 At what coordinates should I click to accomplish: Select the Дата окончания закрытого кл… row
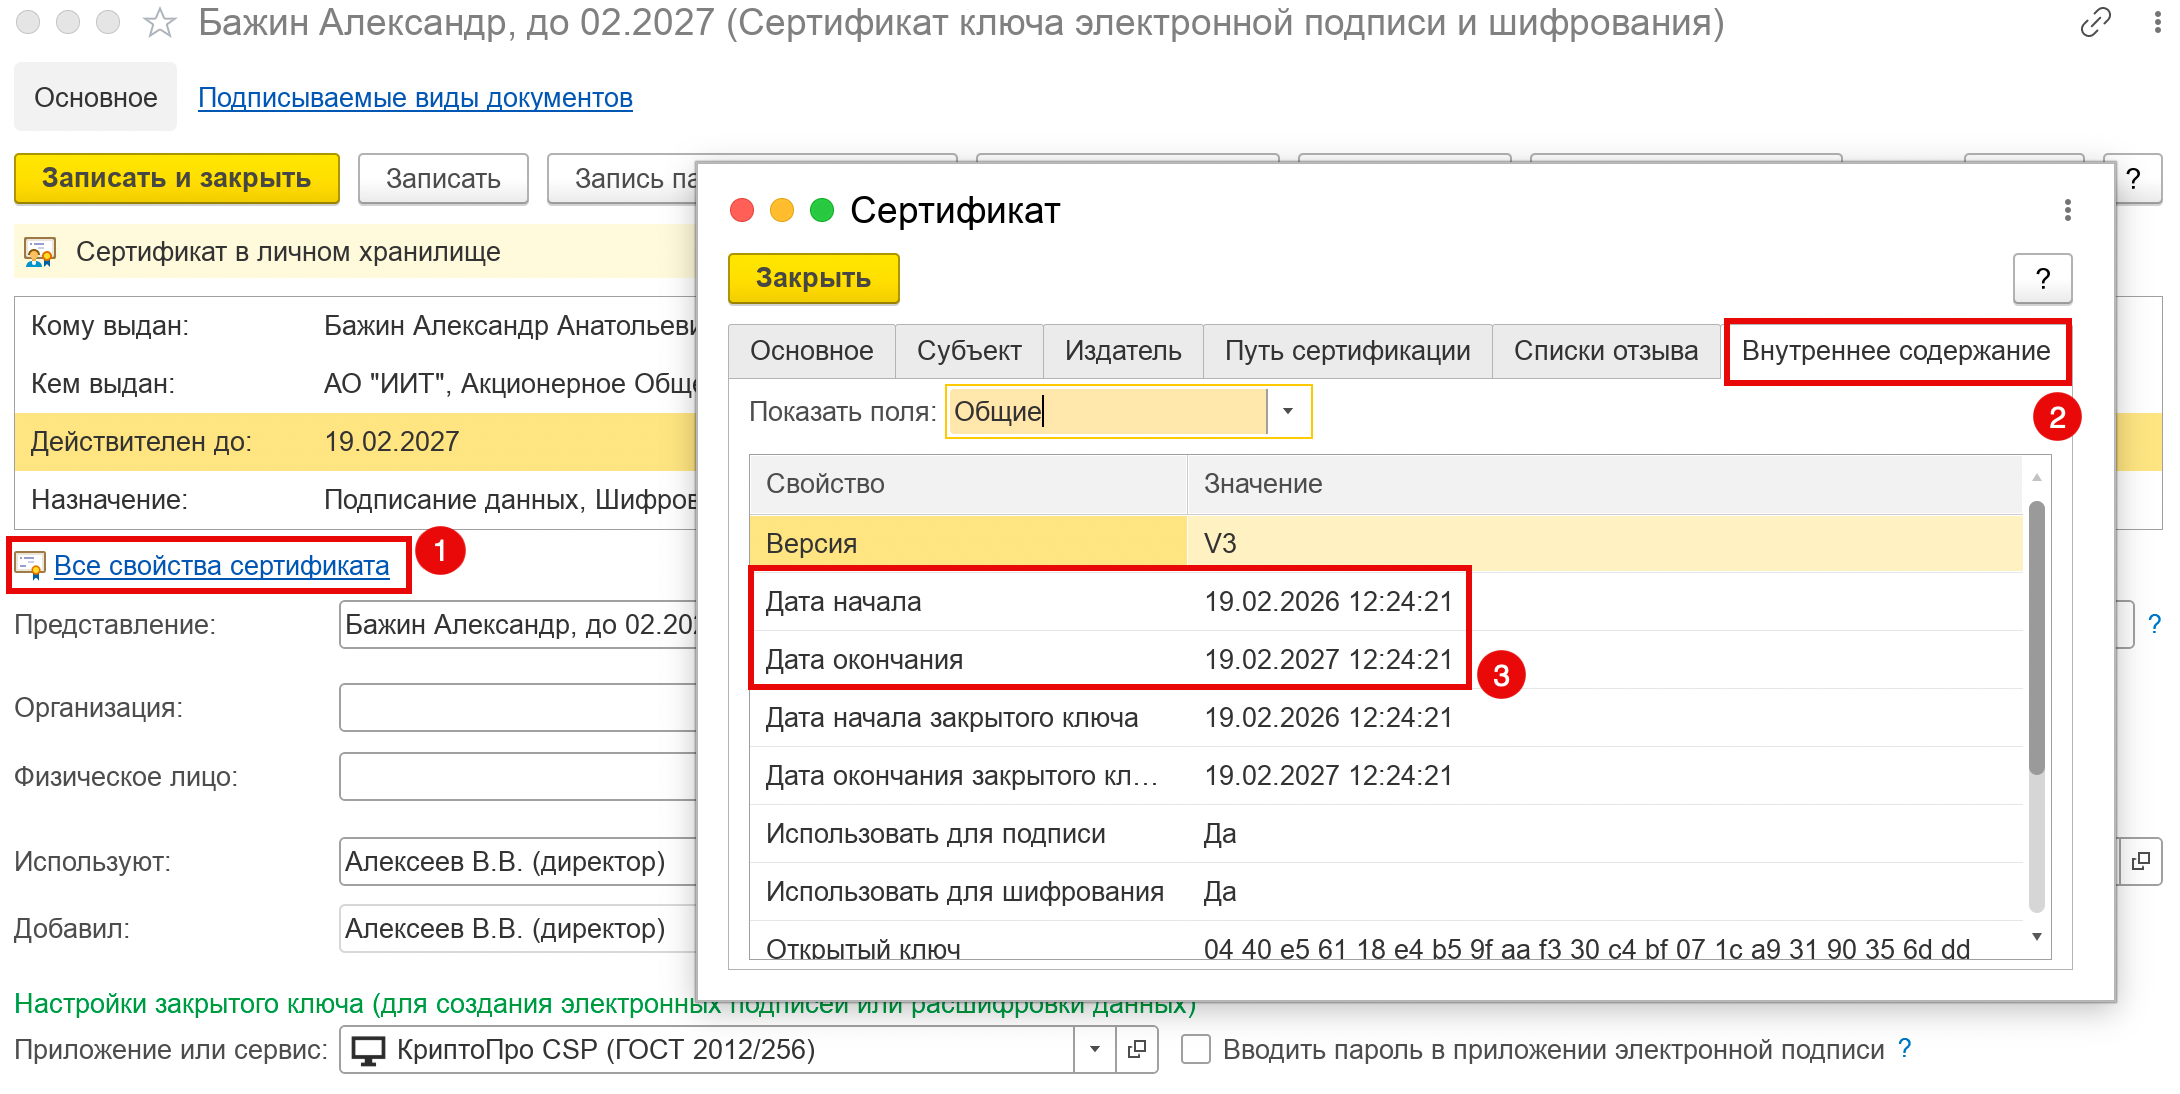pos(1386,775)
